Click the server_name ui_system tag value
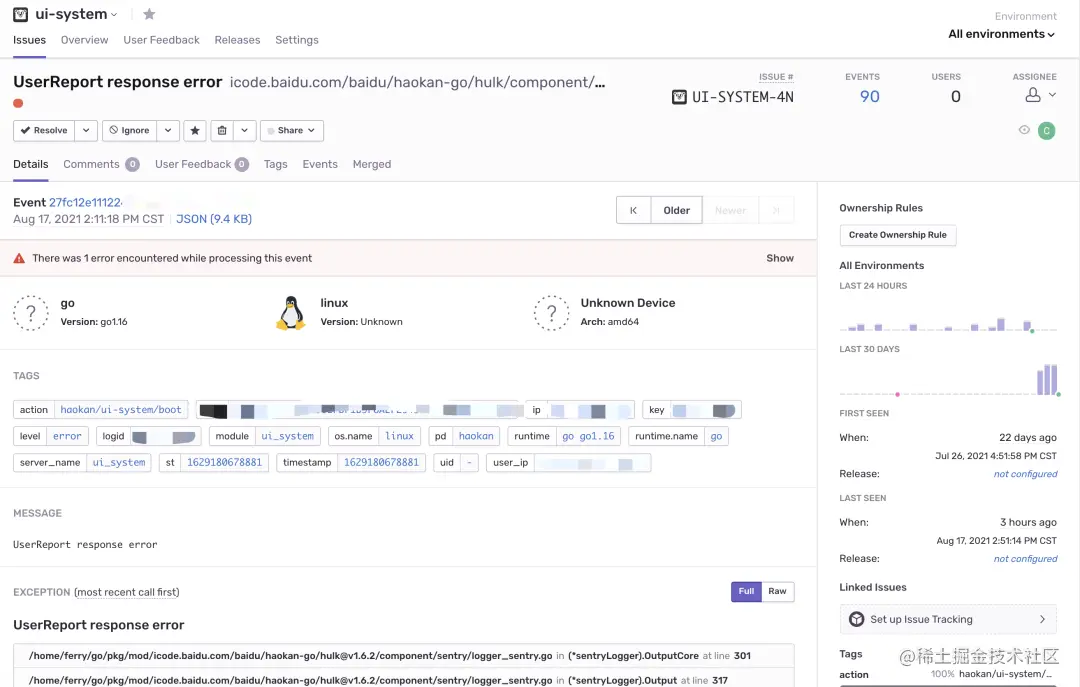Screen dimensions: 1080x687 (118, 462)
